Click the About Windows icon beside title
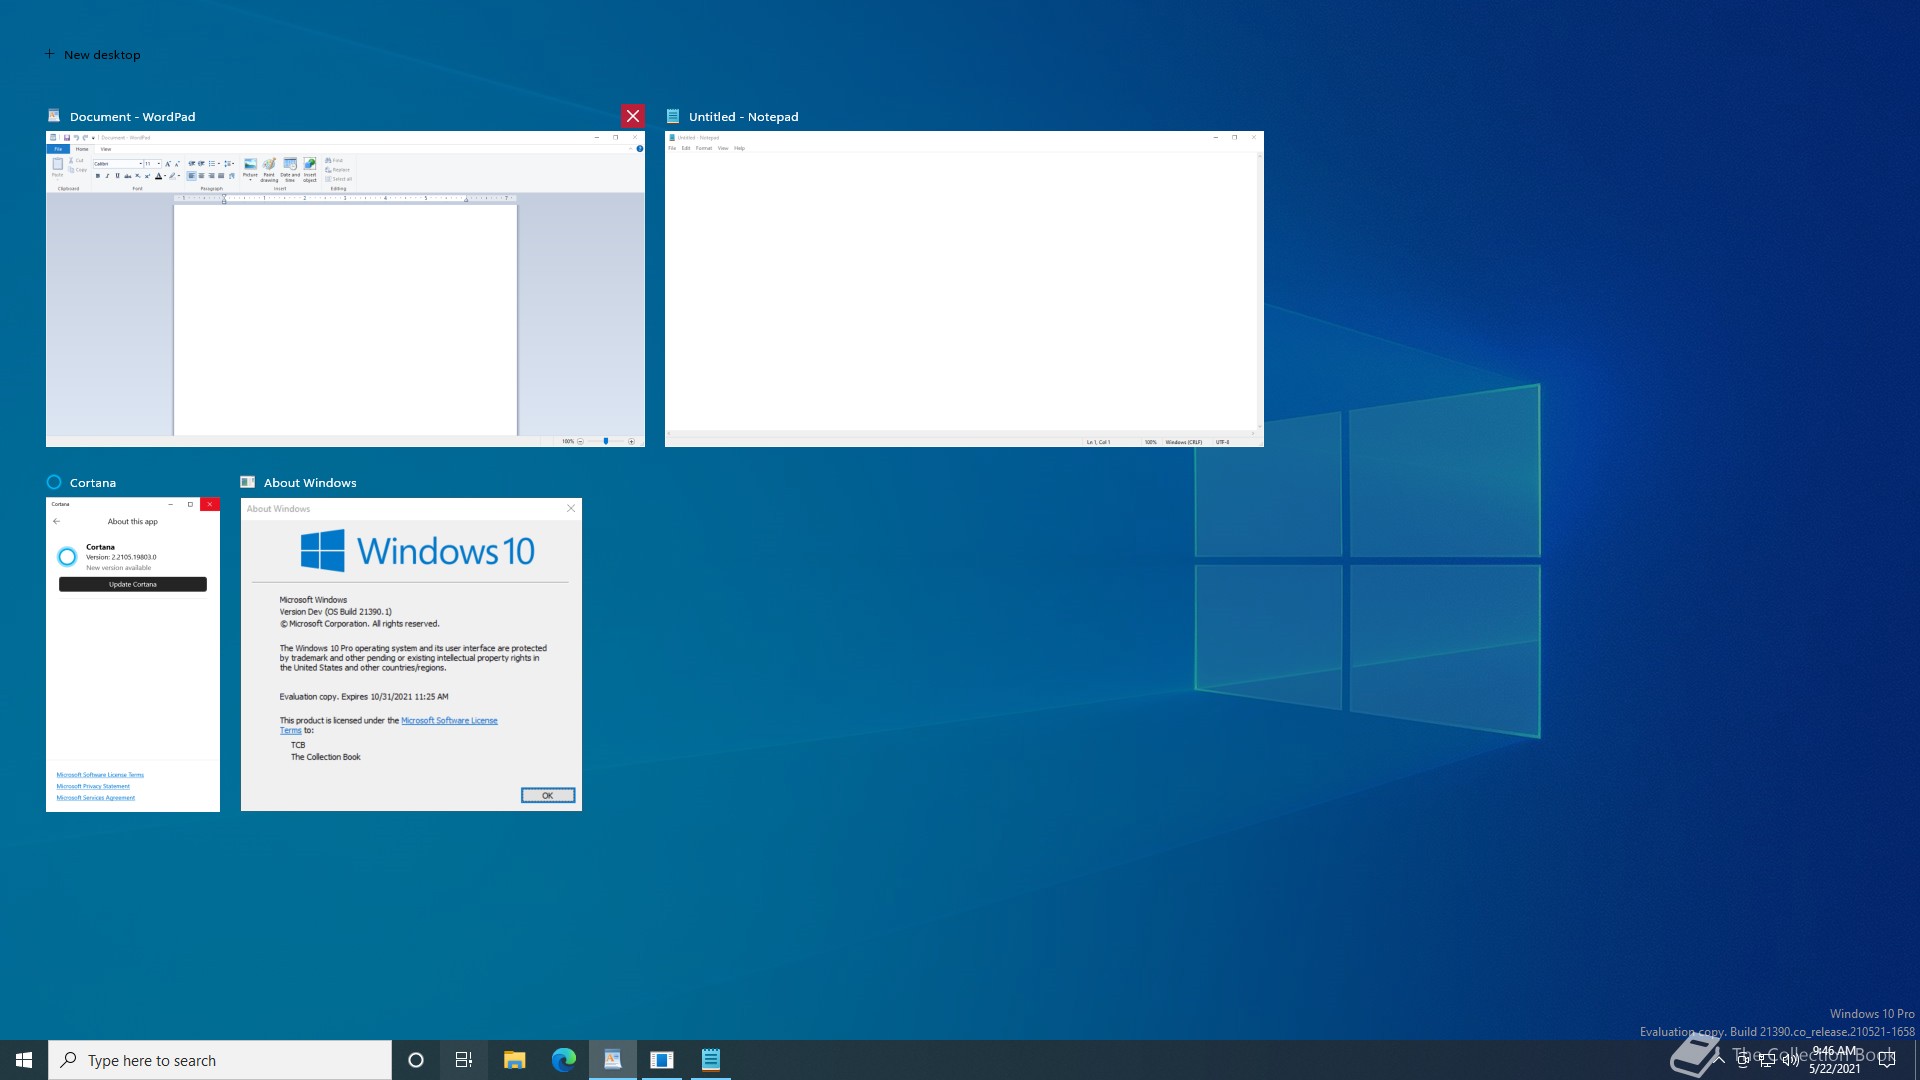This screenshot has height=1080, width=1920. coord(248,482)
